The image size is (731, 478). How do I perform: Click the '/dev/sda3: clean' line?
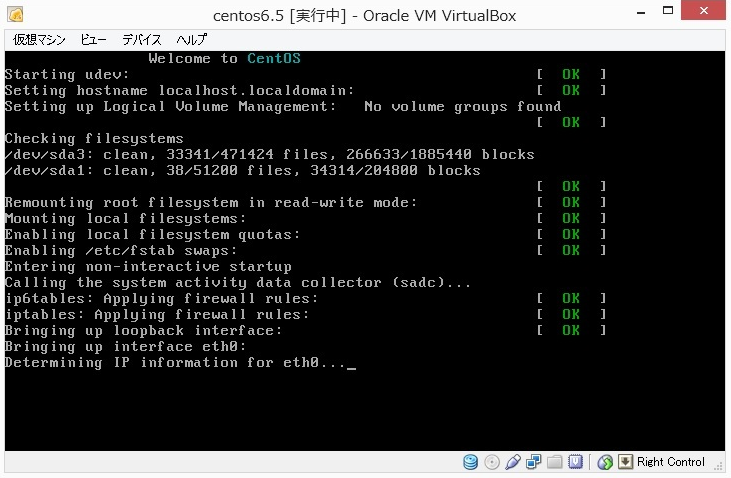(x=269, y=154)
